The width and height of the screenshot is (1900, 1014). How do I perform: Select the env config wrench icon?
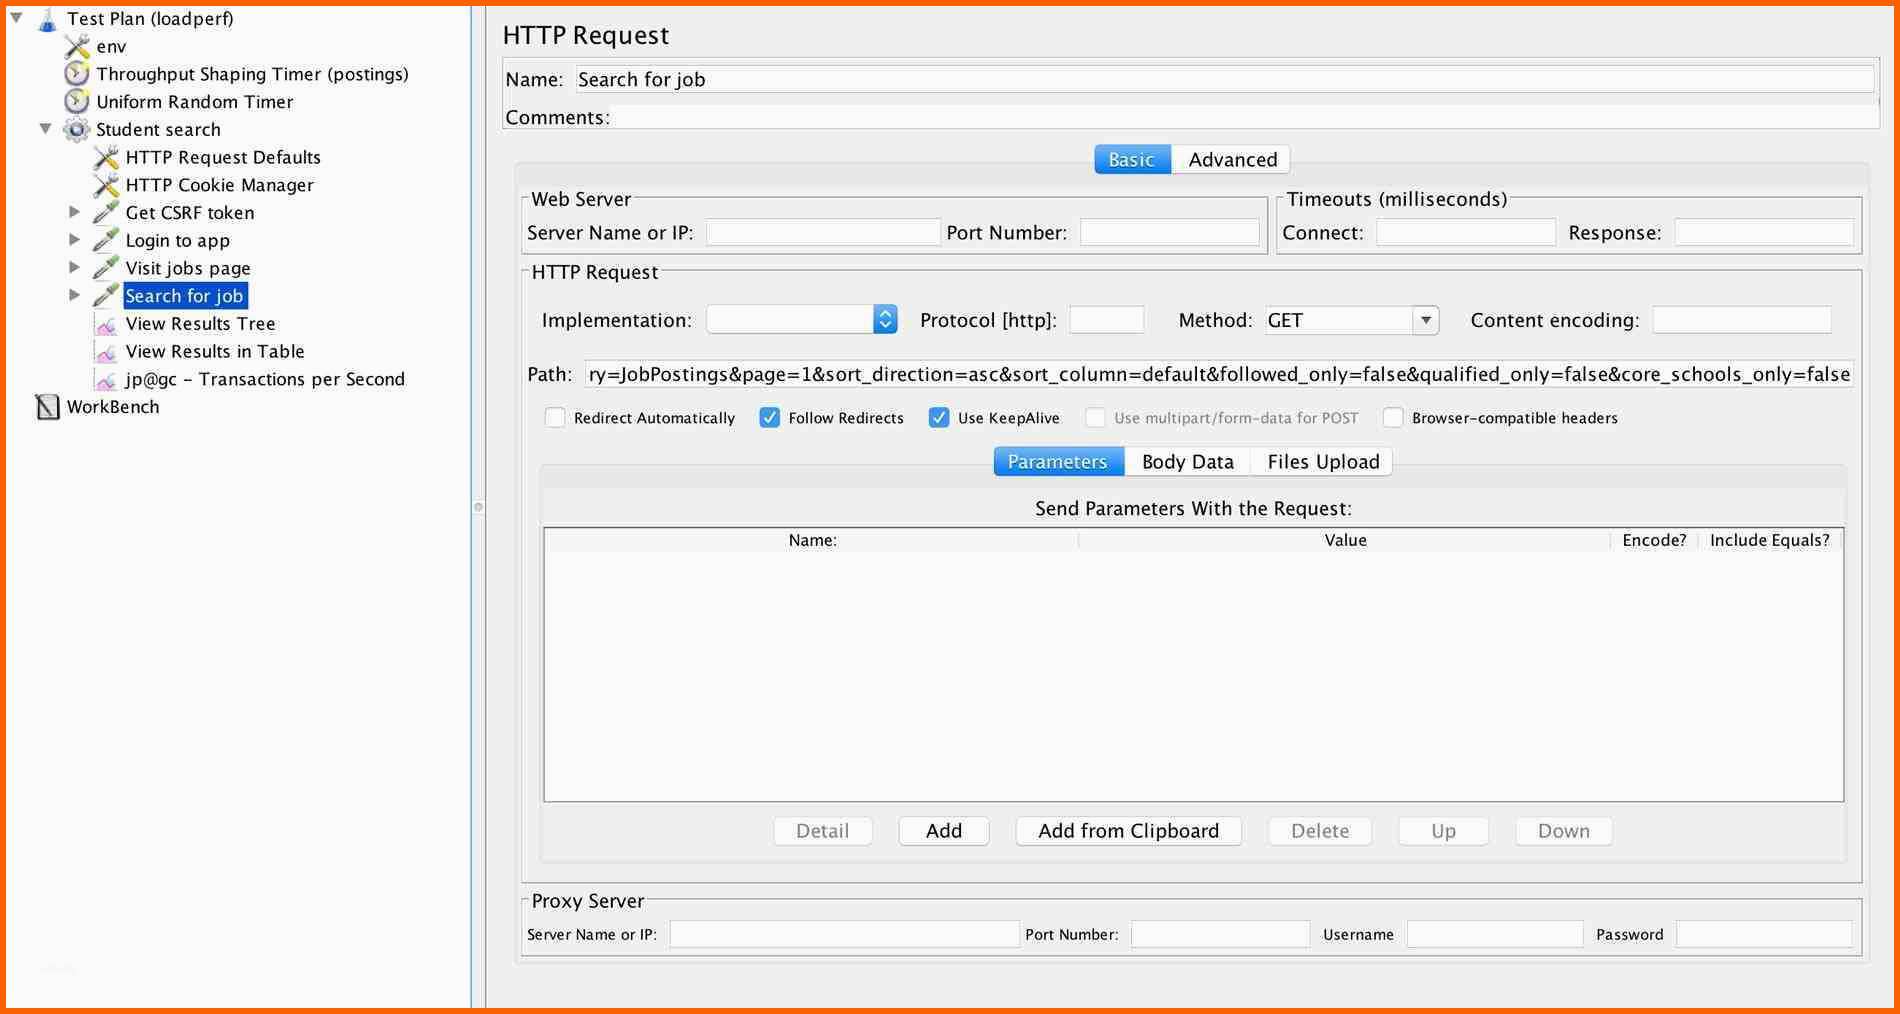coord(77,47)
